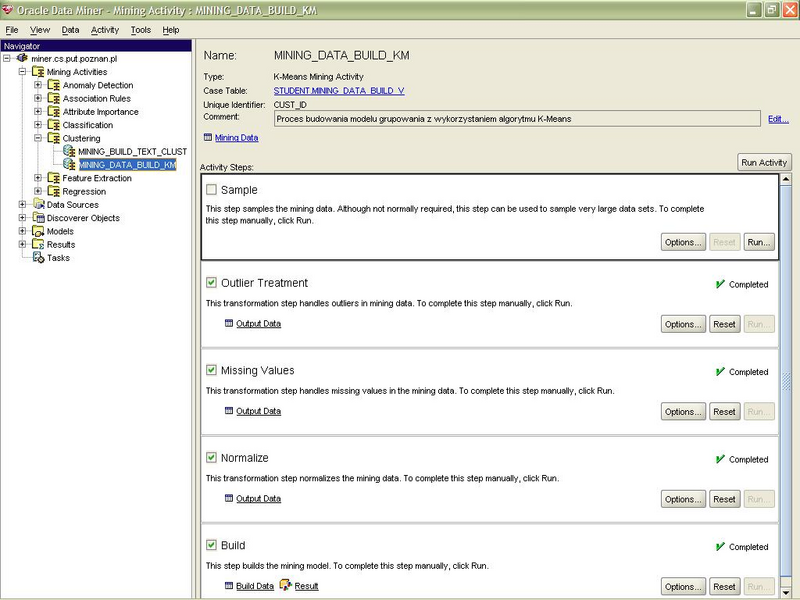Open the Tools menu

141,30
